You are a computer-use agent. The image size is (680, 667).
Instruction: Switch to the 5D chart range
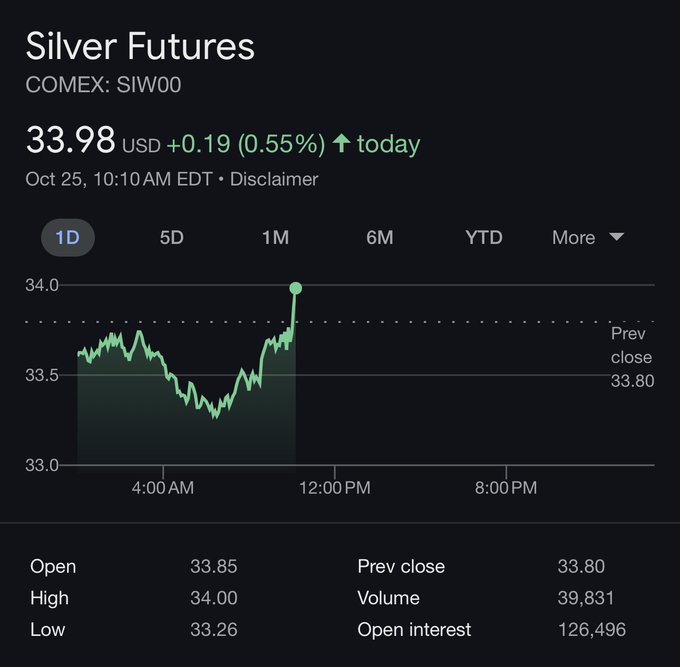click(172, 237)
